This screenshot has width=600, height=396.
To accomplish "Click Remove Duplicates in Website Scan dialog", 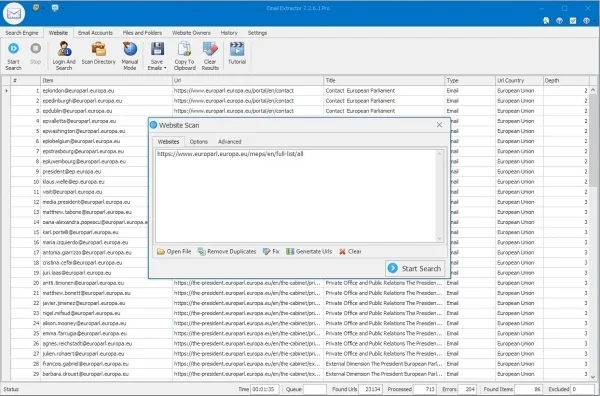I will pyautogui.click(x=227, y=251).
